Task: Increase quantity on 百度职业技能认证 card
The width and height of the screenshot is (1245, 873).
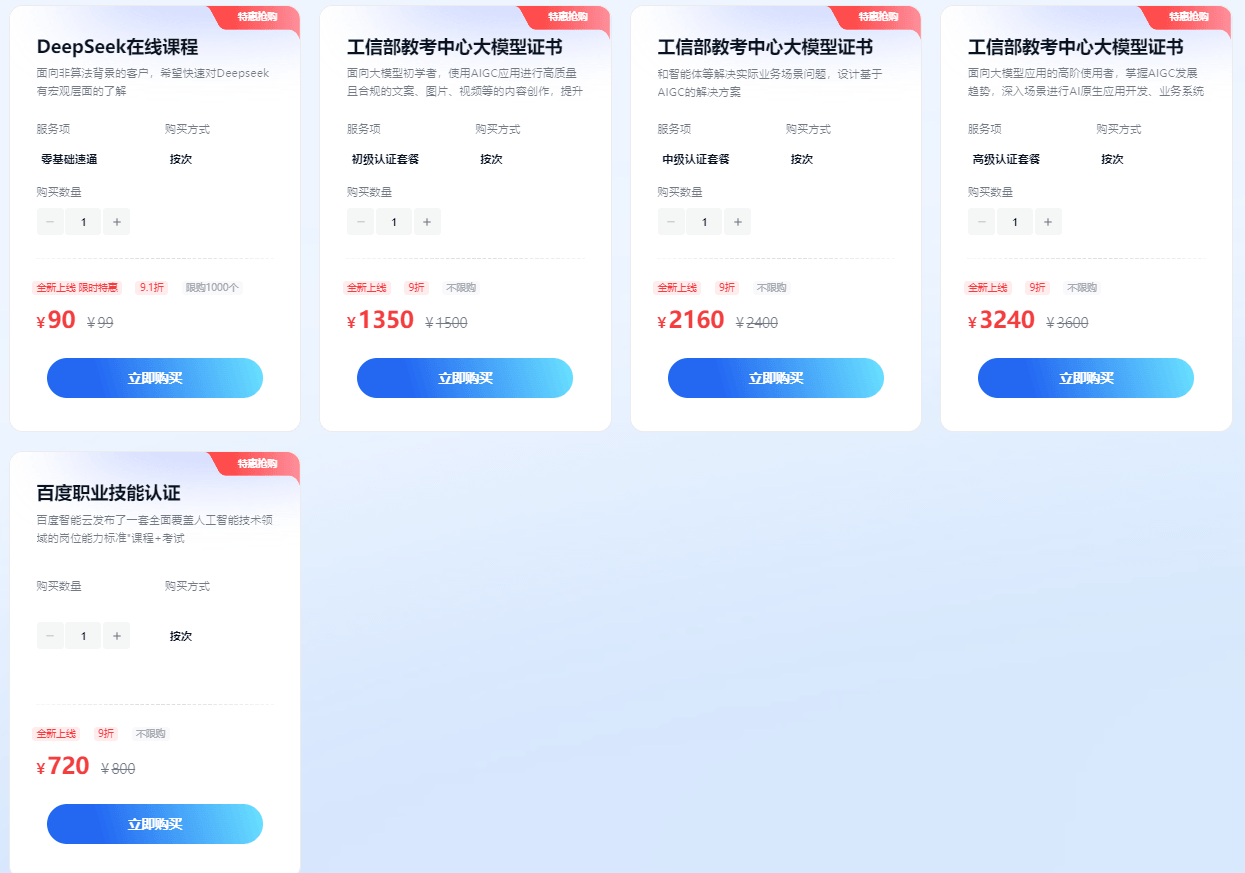Action: click(117, 636)
